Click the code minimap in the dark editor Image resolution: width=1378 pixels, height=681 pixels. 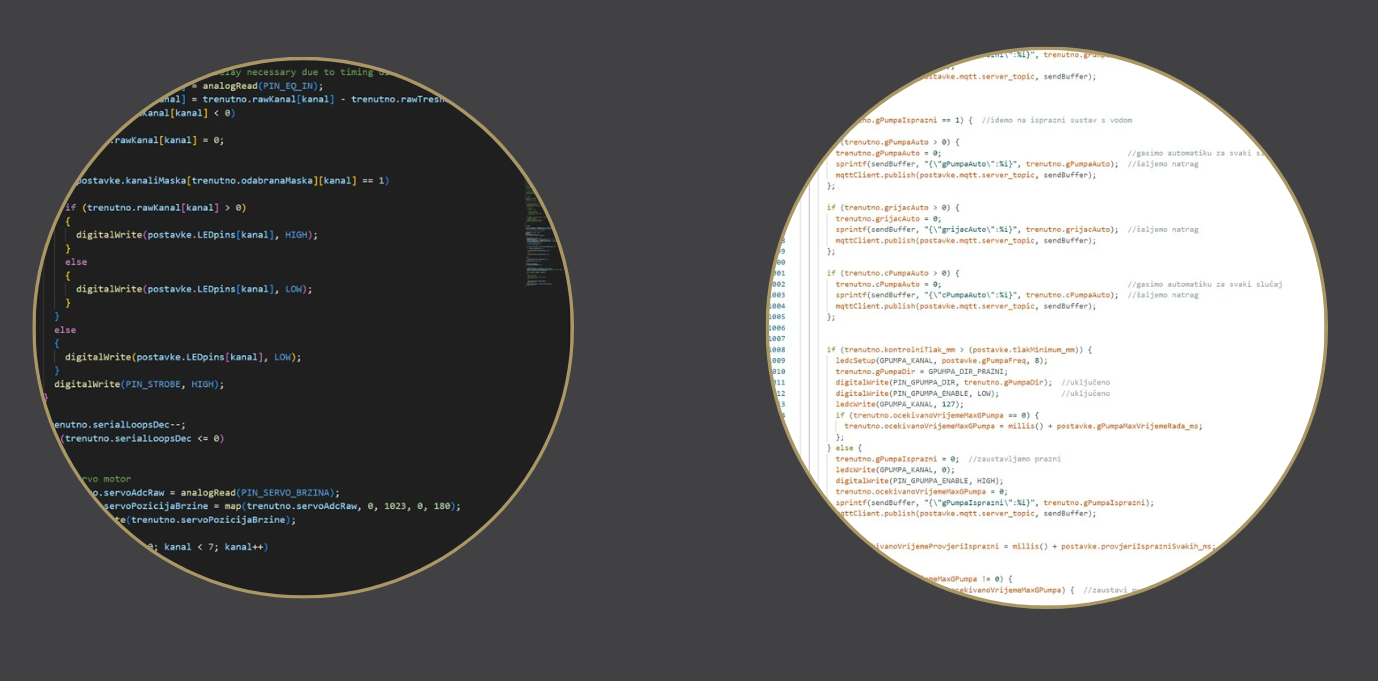(x=539, y=235)
